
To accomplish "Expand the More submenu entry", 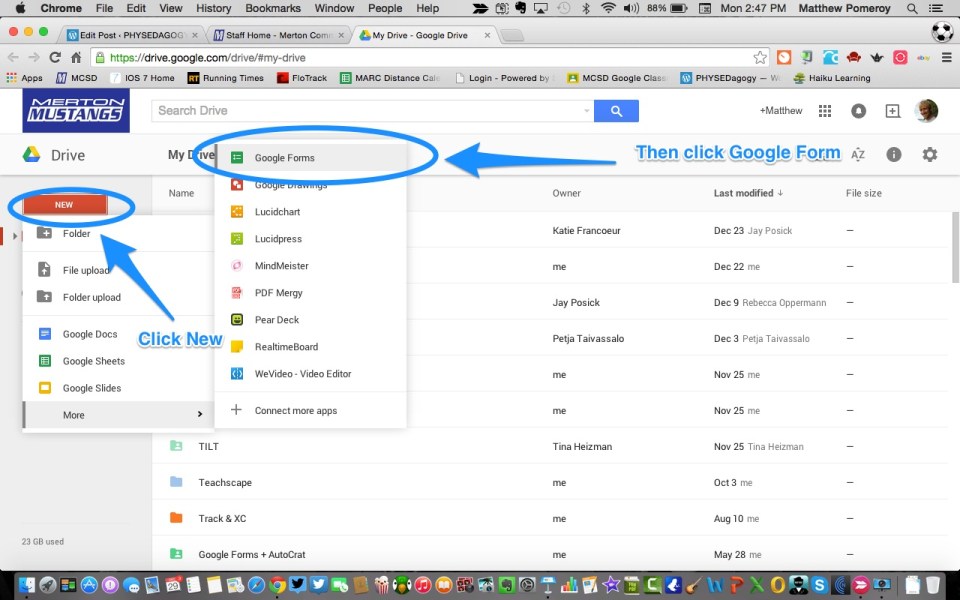I will 118,415.
